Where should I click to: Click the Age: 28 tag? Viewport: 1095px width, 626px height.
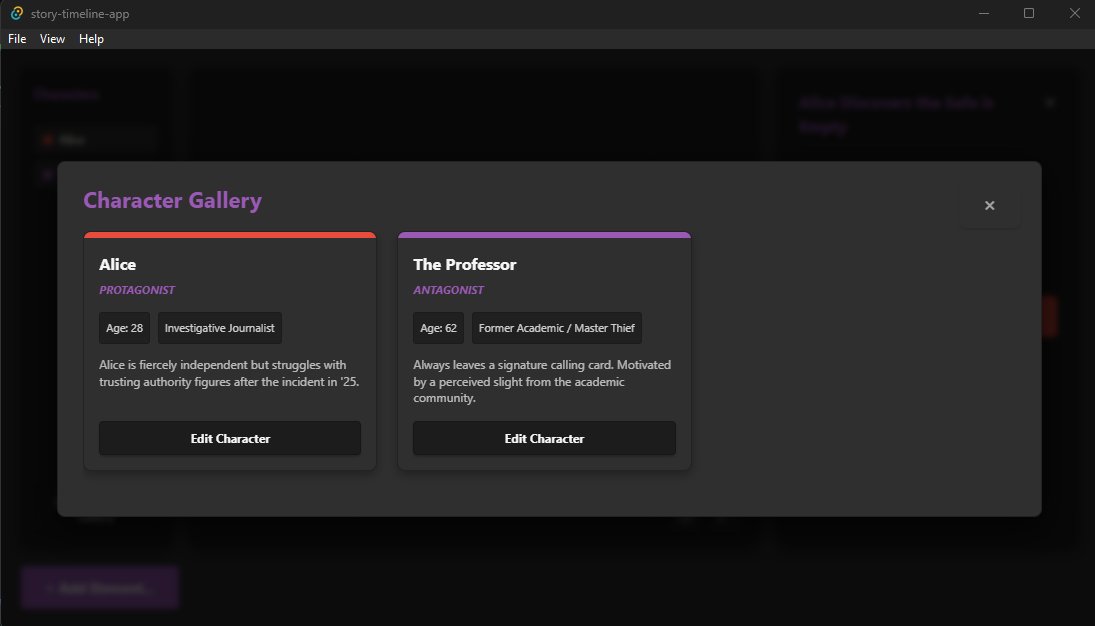pos(124,328)
